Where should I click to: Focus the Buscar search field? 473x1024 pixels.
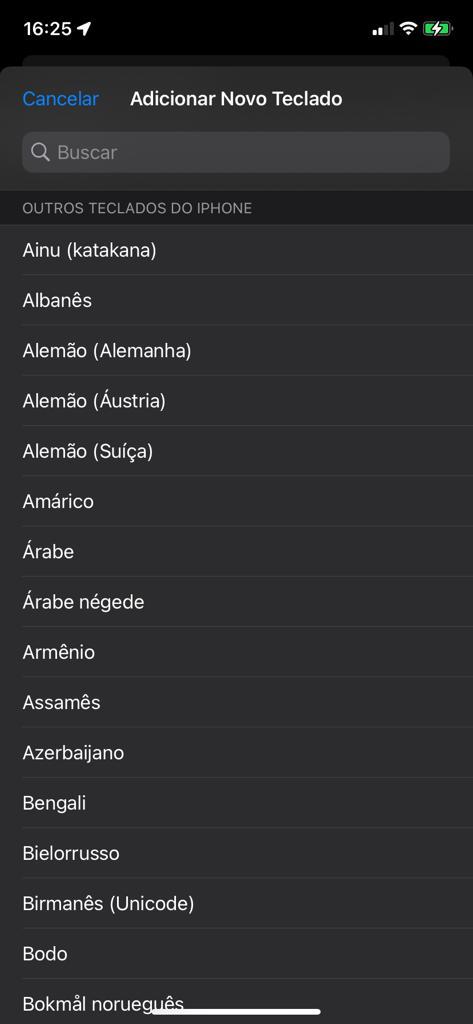click(236, 152)
